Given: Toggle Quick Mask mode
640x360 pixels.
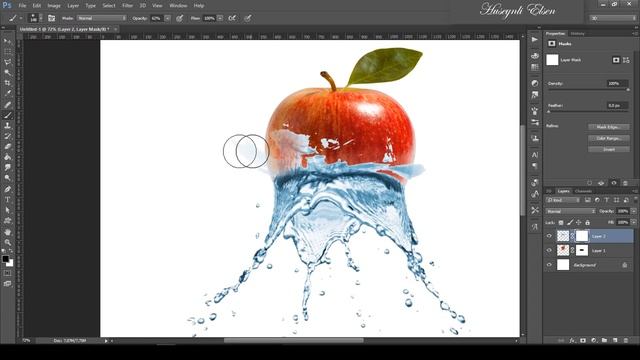Looking at the screenshot, I should pyautogui.click(x=7, y=273).
